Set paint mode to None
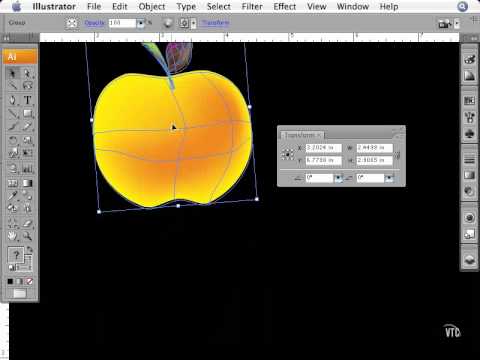 point(30,282)
